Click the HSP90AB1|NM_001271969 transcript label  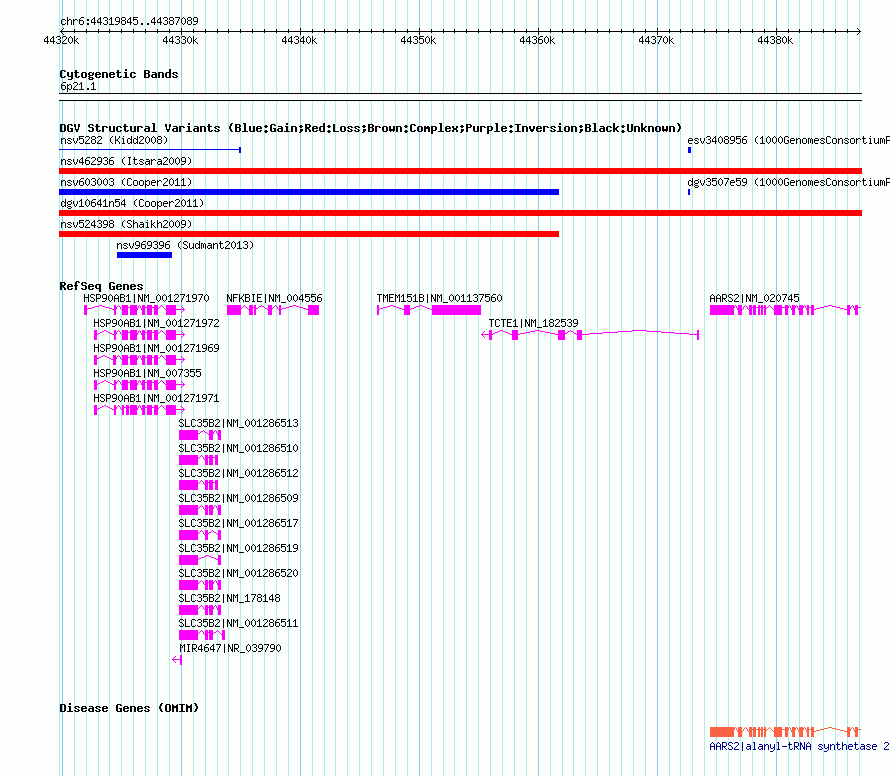[156, 348]
